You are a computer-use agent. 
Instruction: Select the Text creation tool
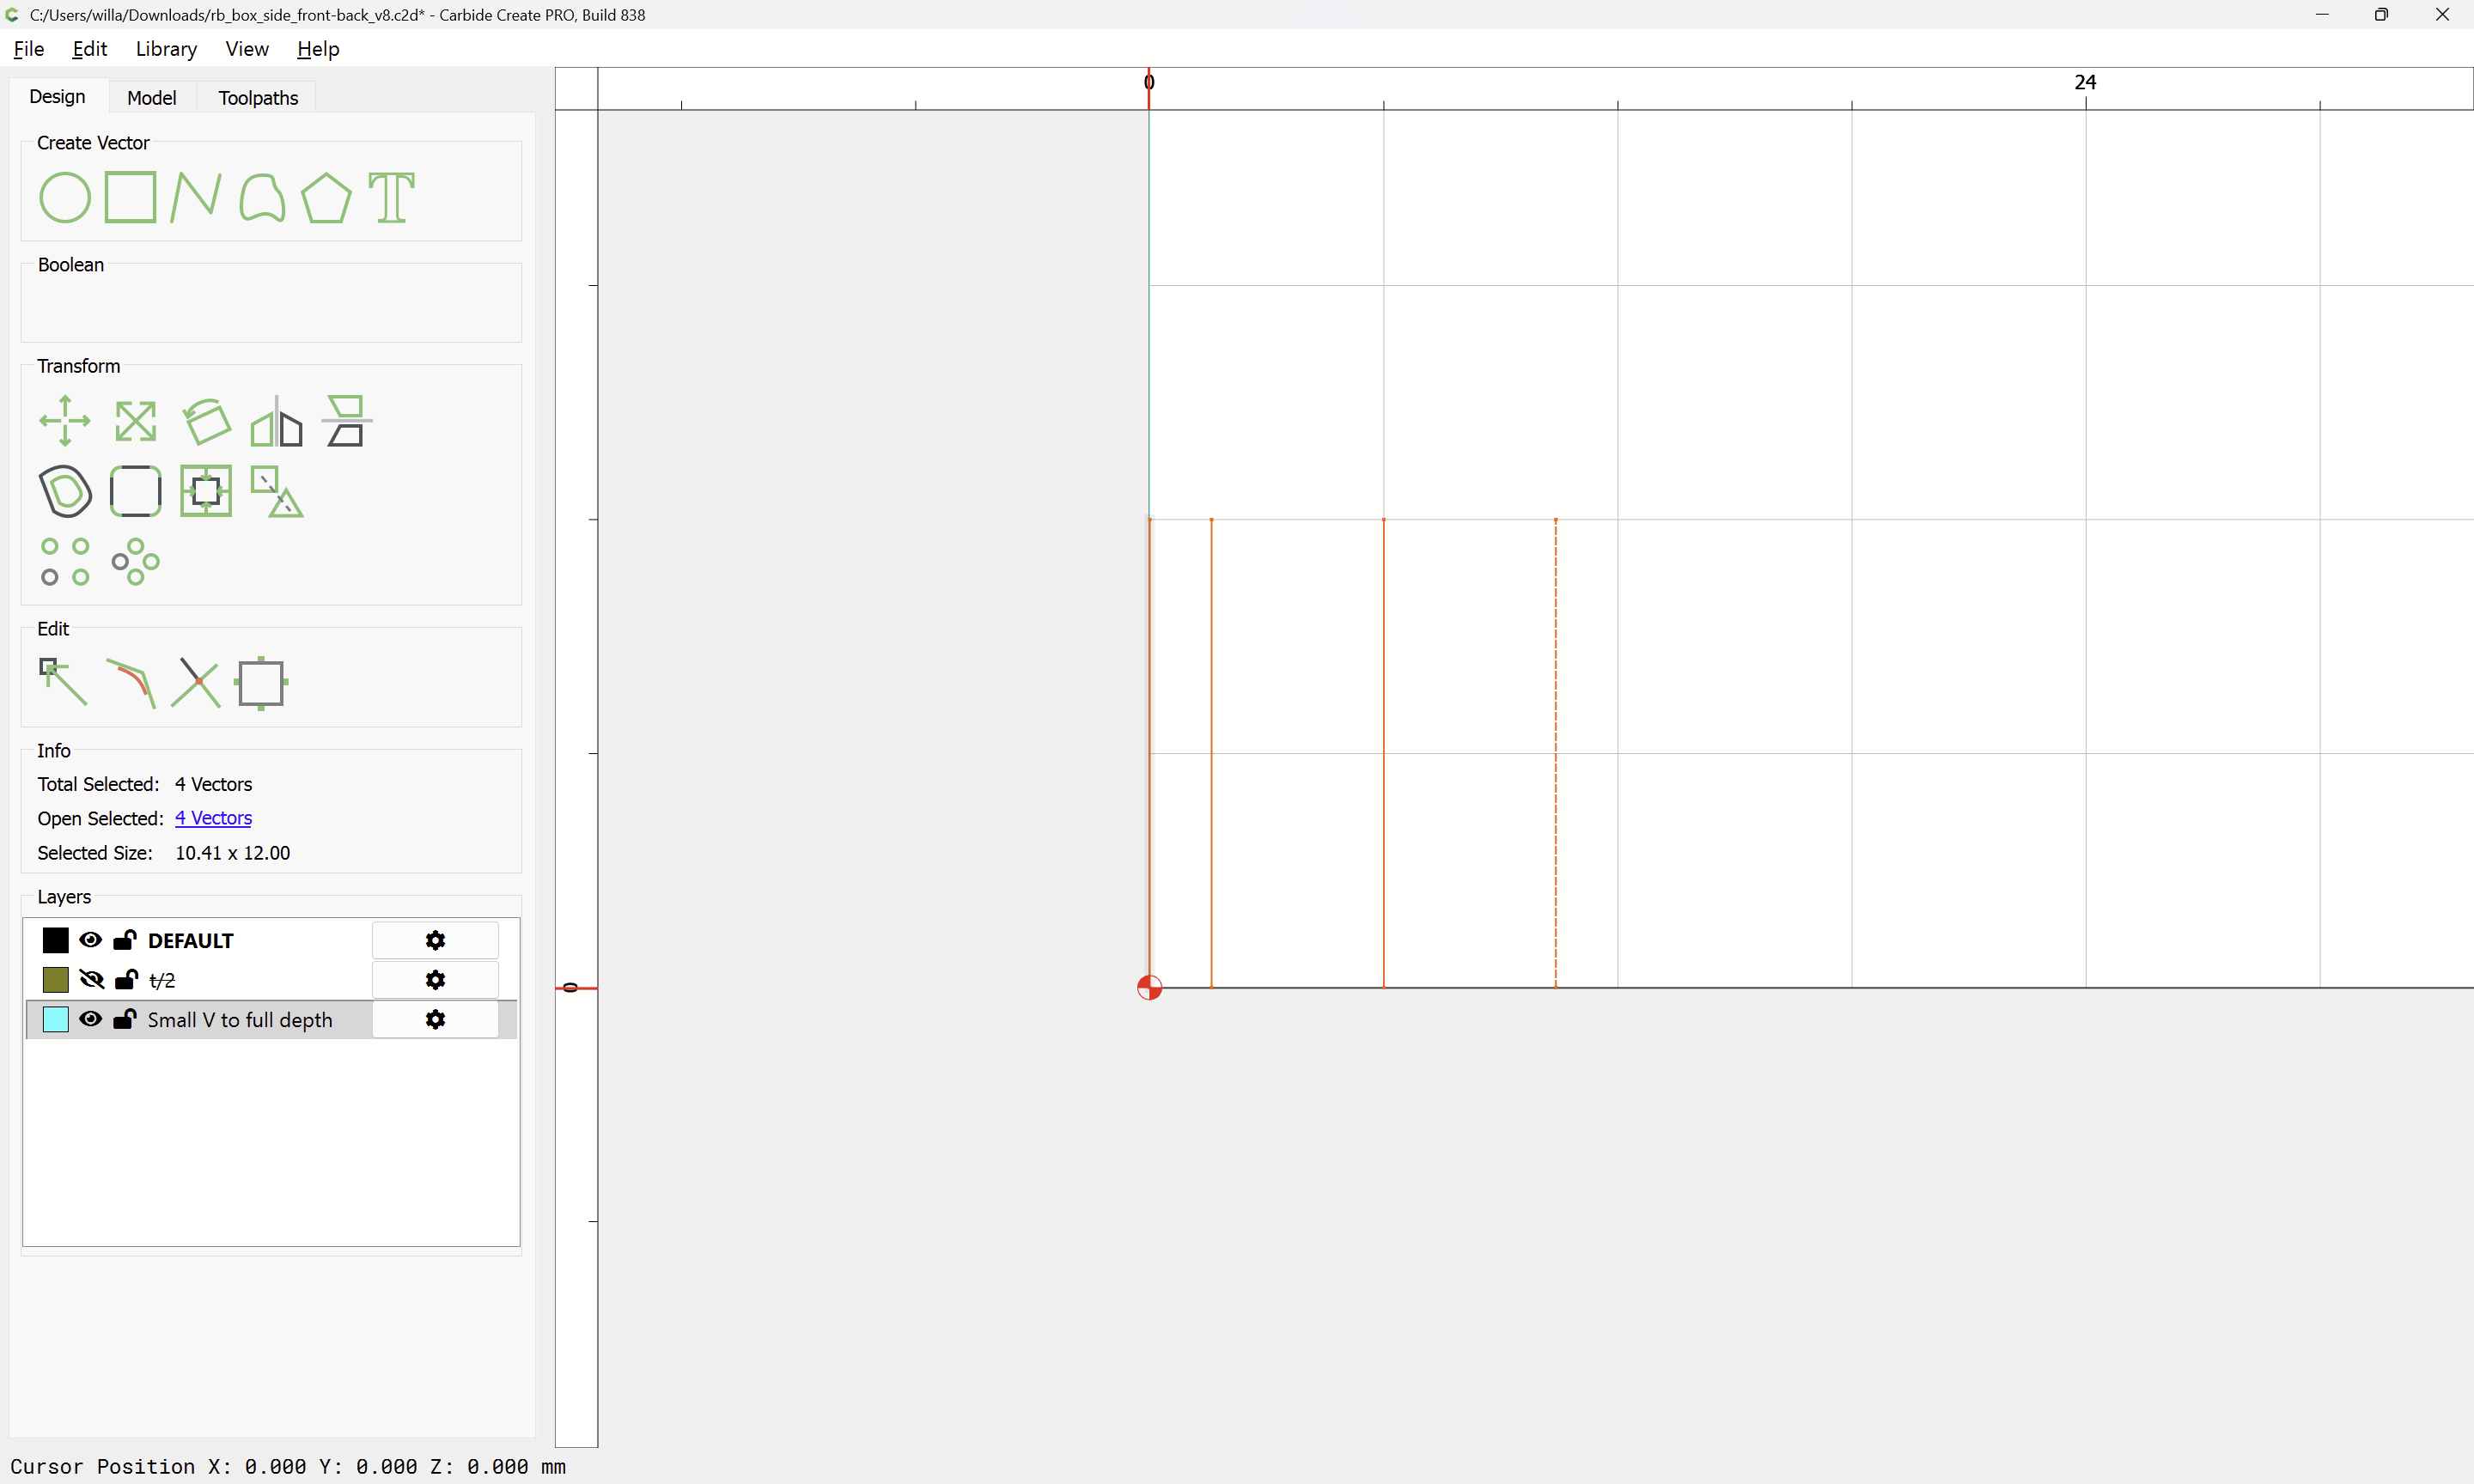click(x=391, y=197)
